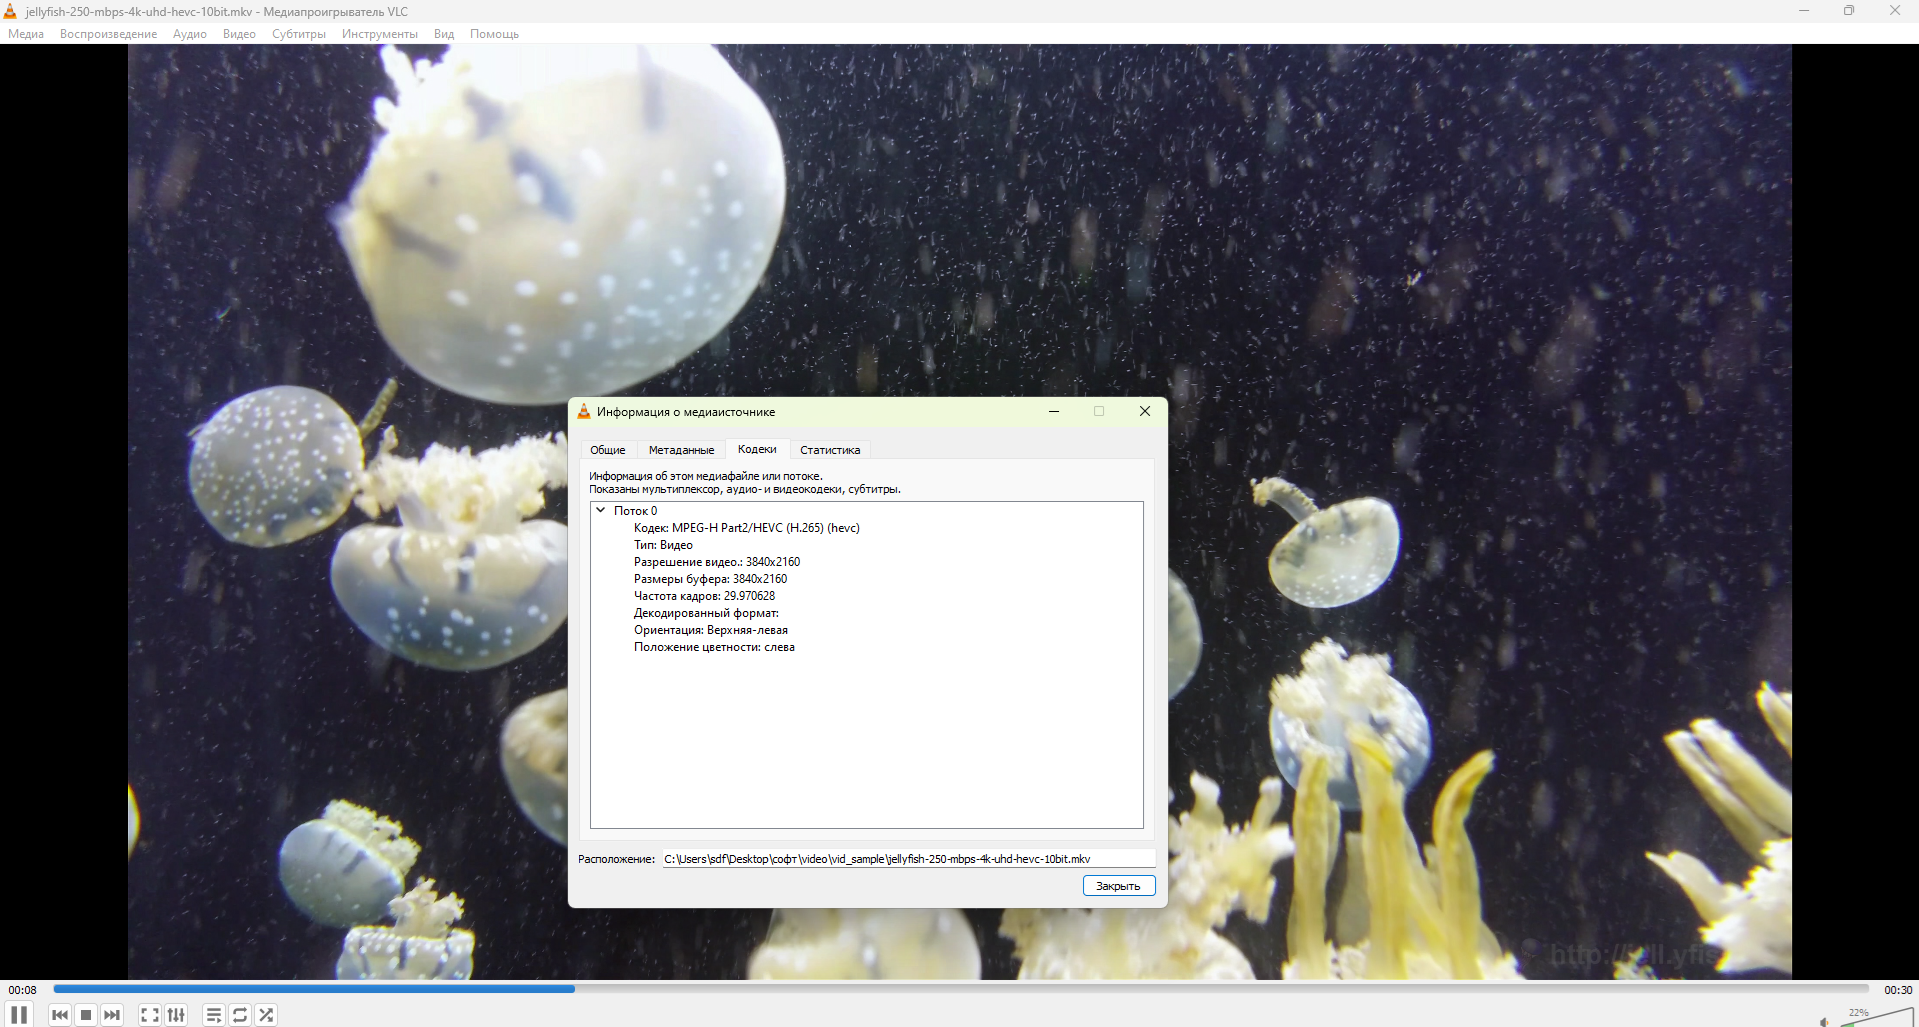The width and height of the screenshot is (1919, 1027).
Task: Open the Инструменты menu
Action: (380, 34)
